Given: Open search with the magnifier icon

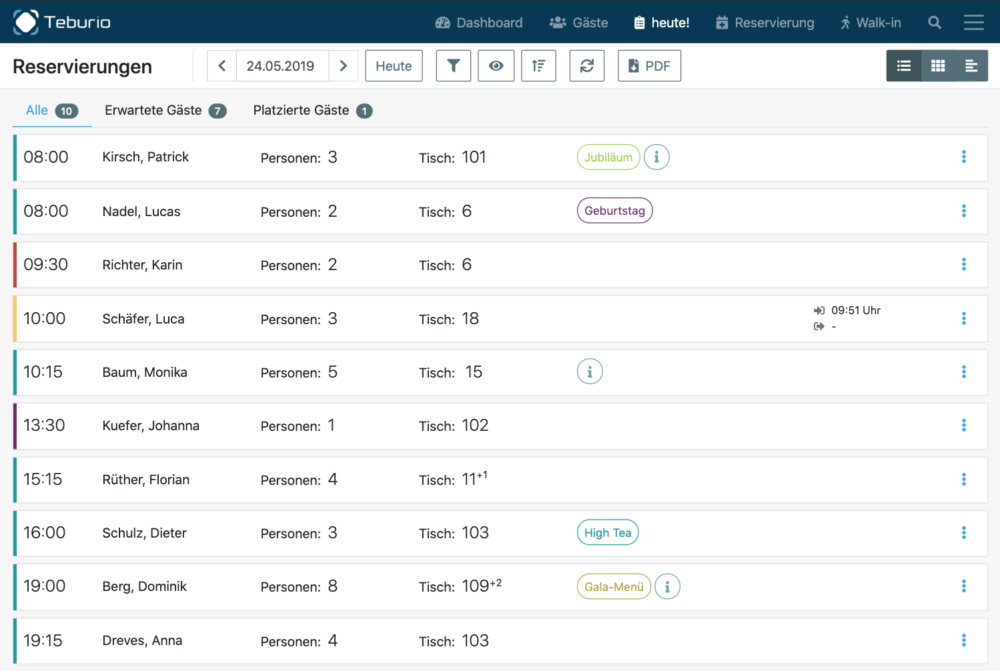Looking at the screenshot, I should tap(934, 23).
